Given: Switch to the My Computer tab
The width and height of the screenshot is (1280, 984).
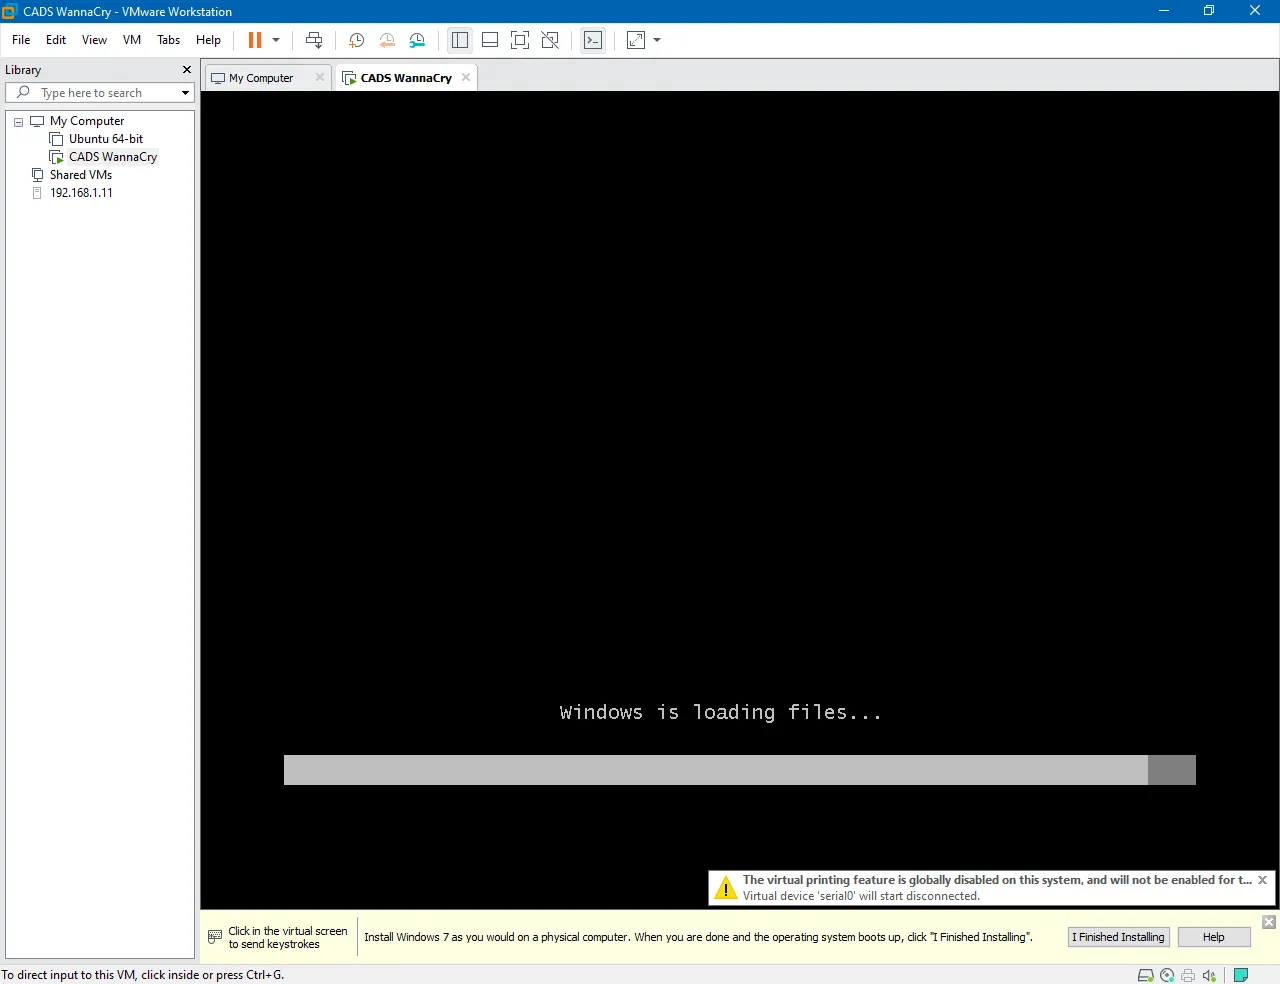Looking at the screenshot, I should (x=260, y=77).
